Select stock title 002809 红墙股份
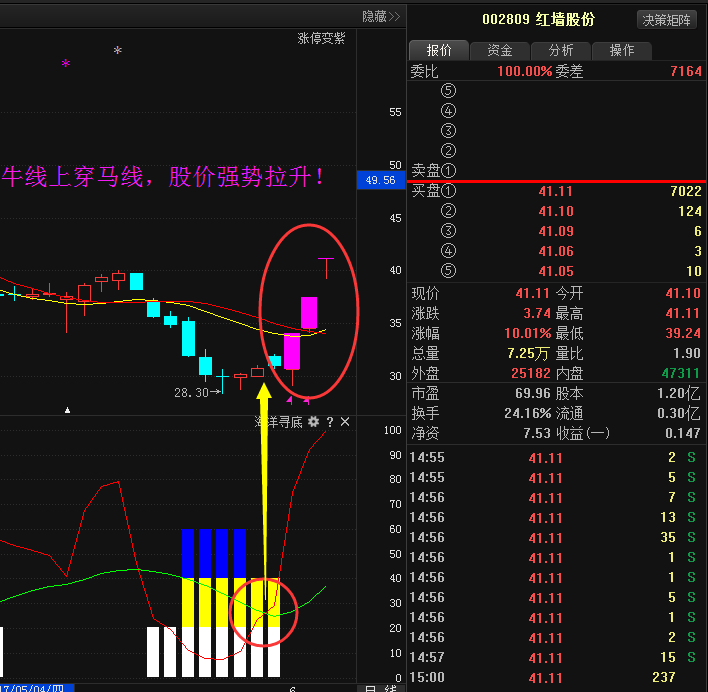This screenshot has height=692, width=708. click(x=538, y=19)
